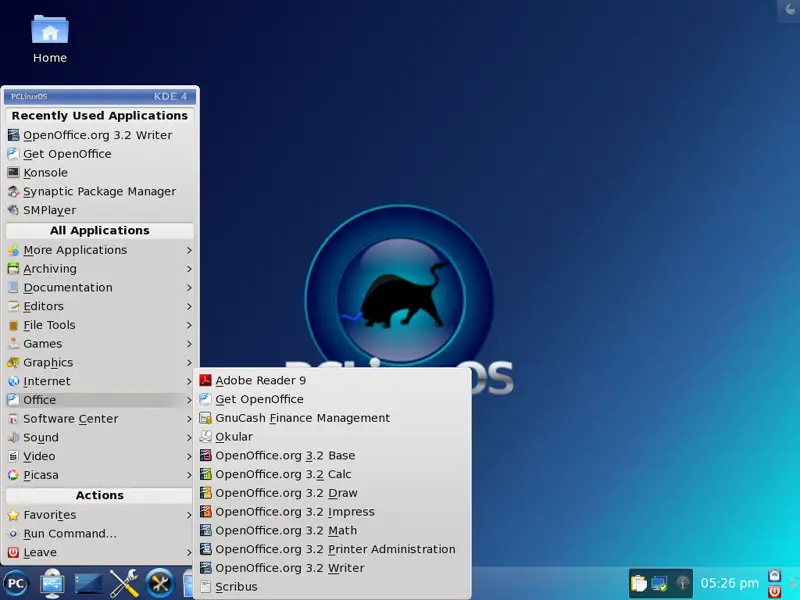Click the Adobe Reader 9 icon
This screenshot has height=600, width=800.
pyautogui.click(x=206, y=380)
